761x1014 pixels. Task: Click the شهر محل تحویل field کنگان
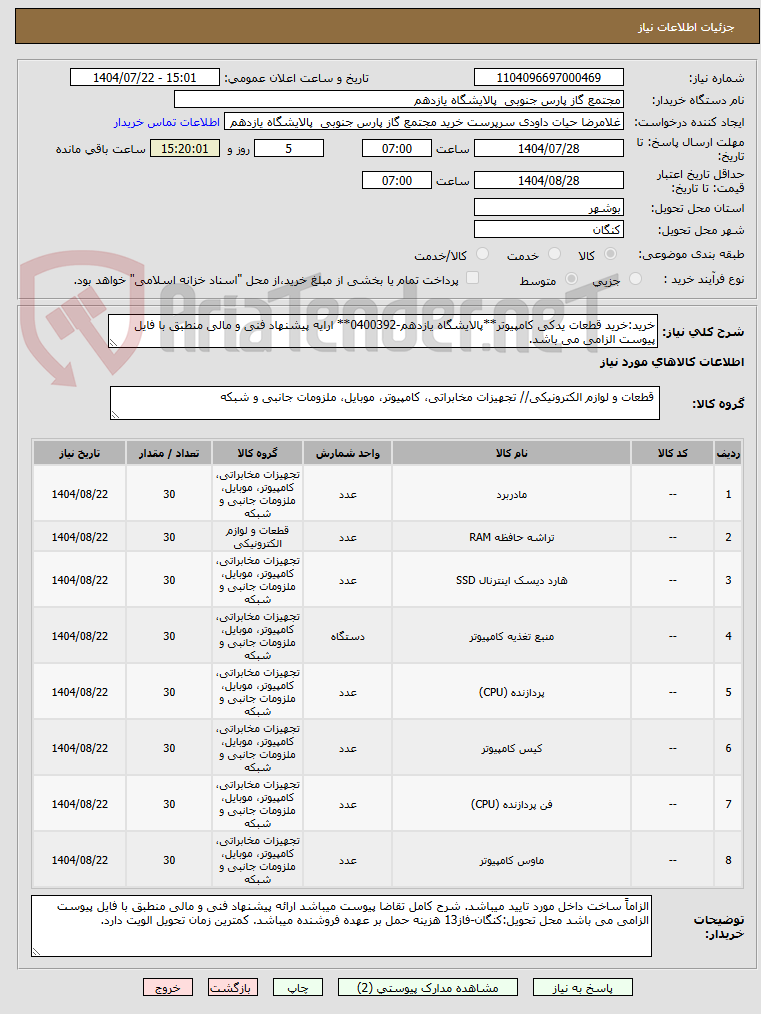click(x=548, y=230)
